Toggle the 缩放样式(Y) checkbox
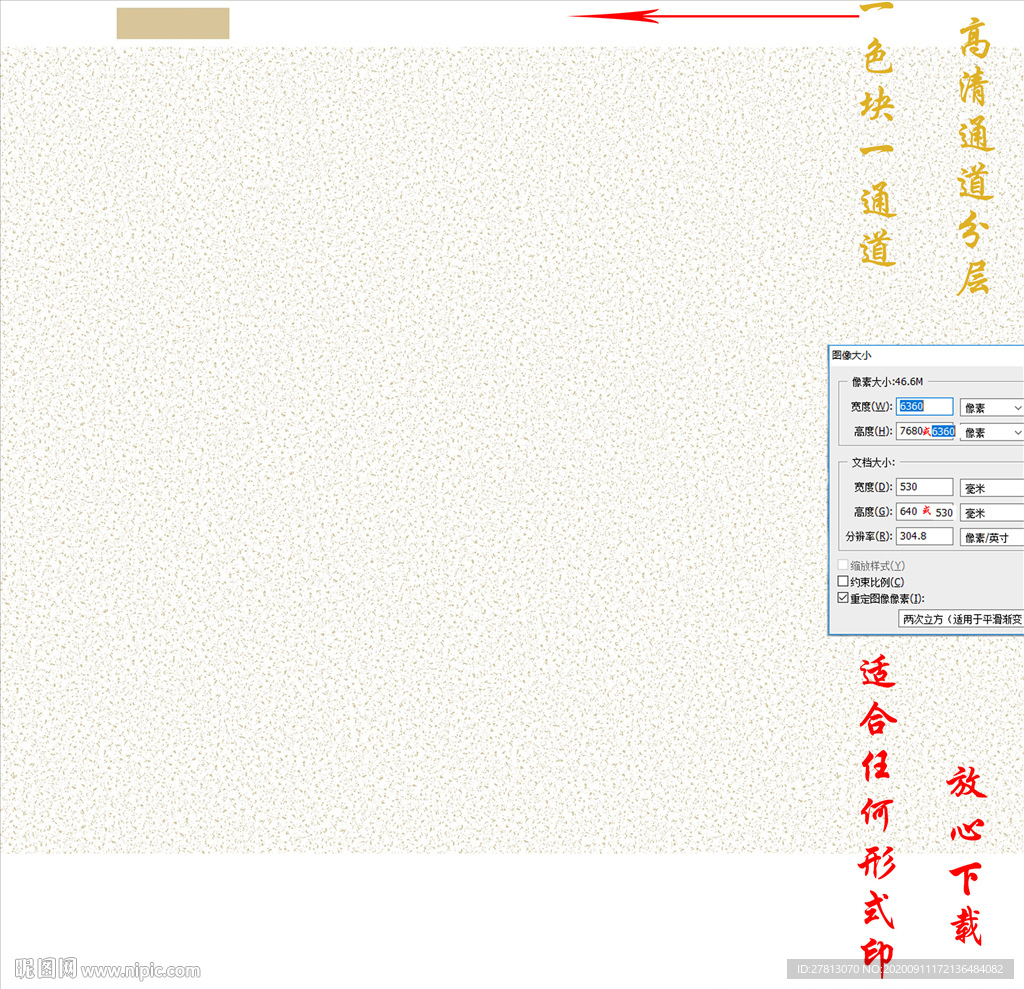 pyautogui.click(x=843, y=565)
